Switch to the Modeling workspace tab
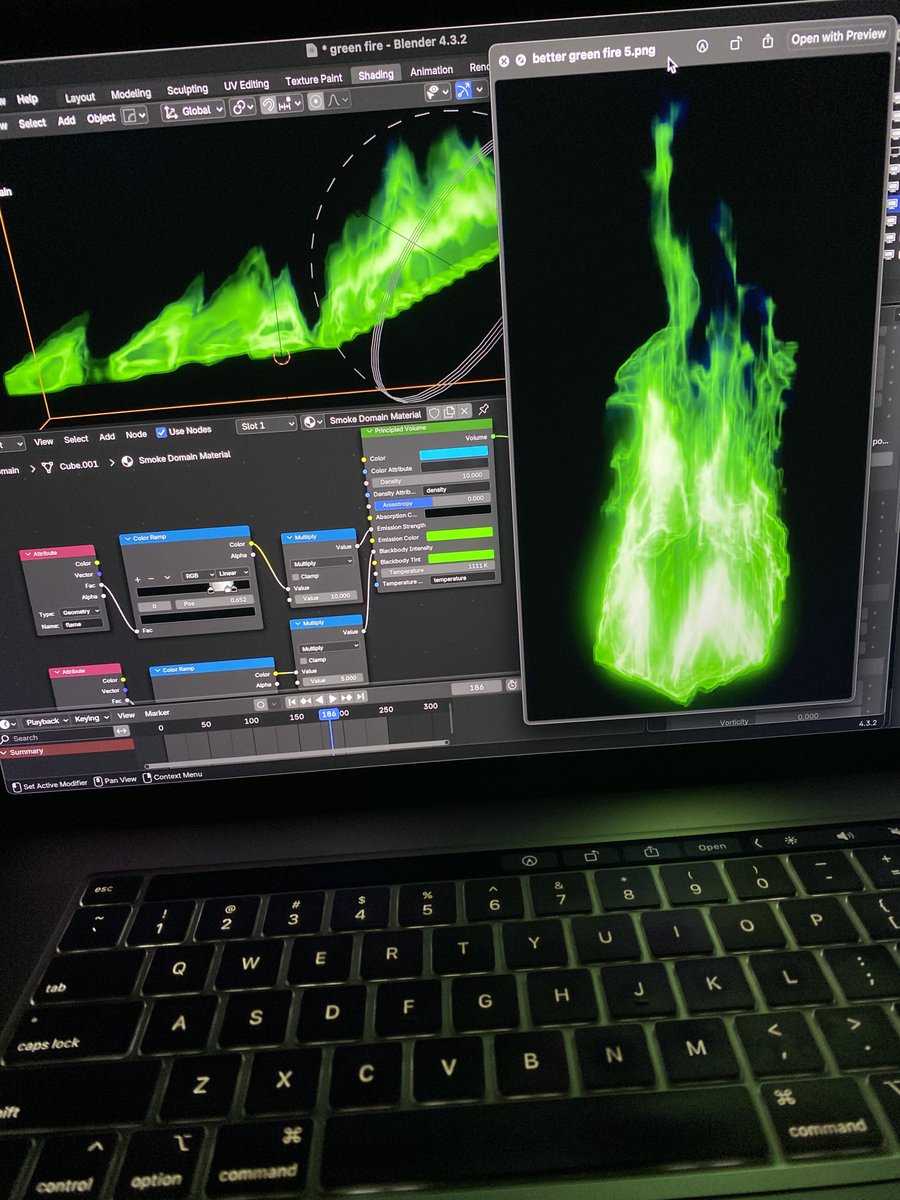This screenshot has width=900, height=1200. 130,94
